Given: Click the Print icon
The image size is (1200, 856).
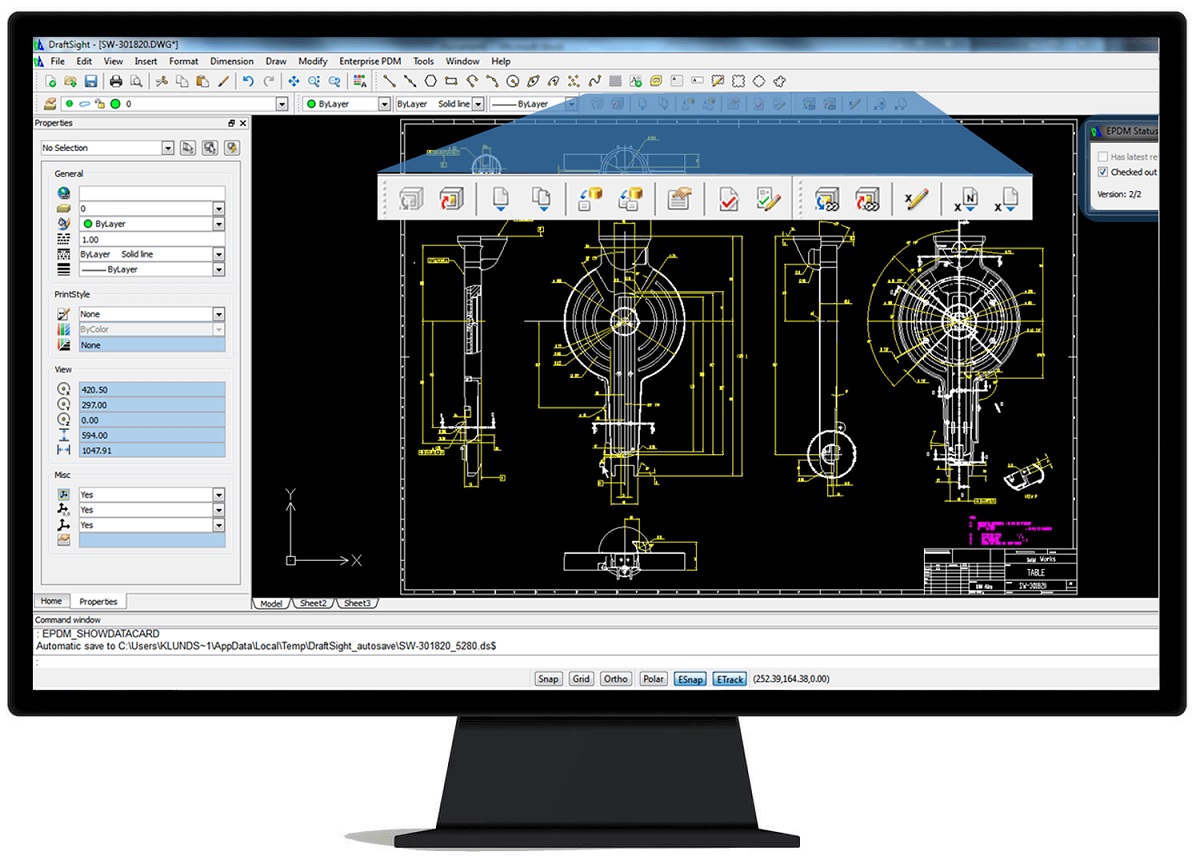Looking at the screenshot, I should point(116,81).
